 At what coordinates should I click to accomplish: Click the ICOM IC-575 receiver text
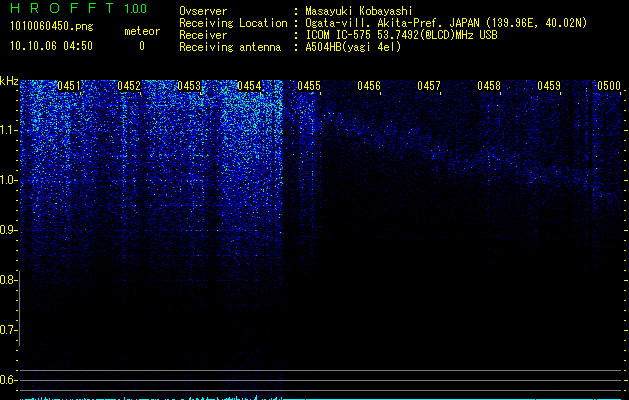click(x=401, y=35)
